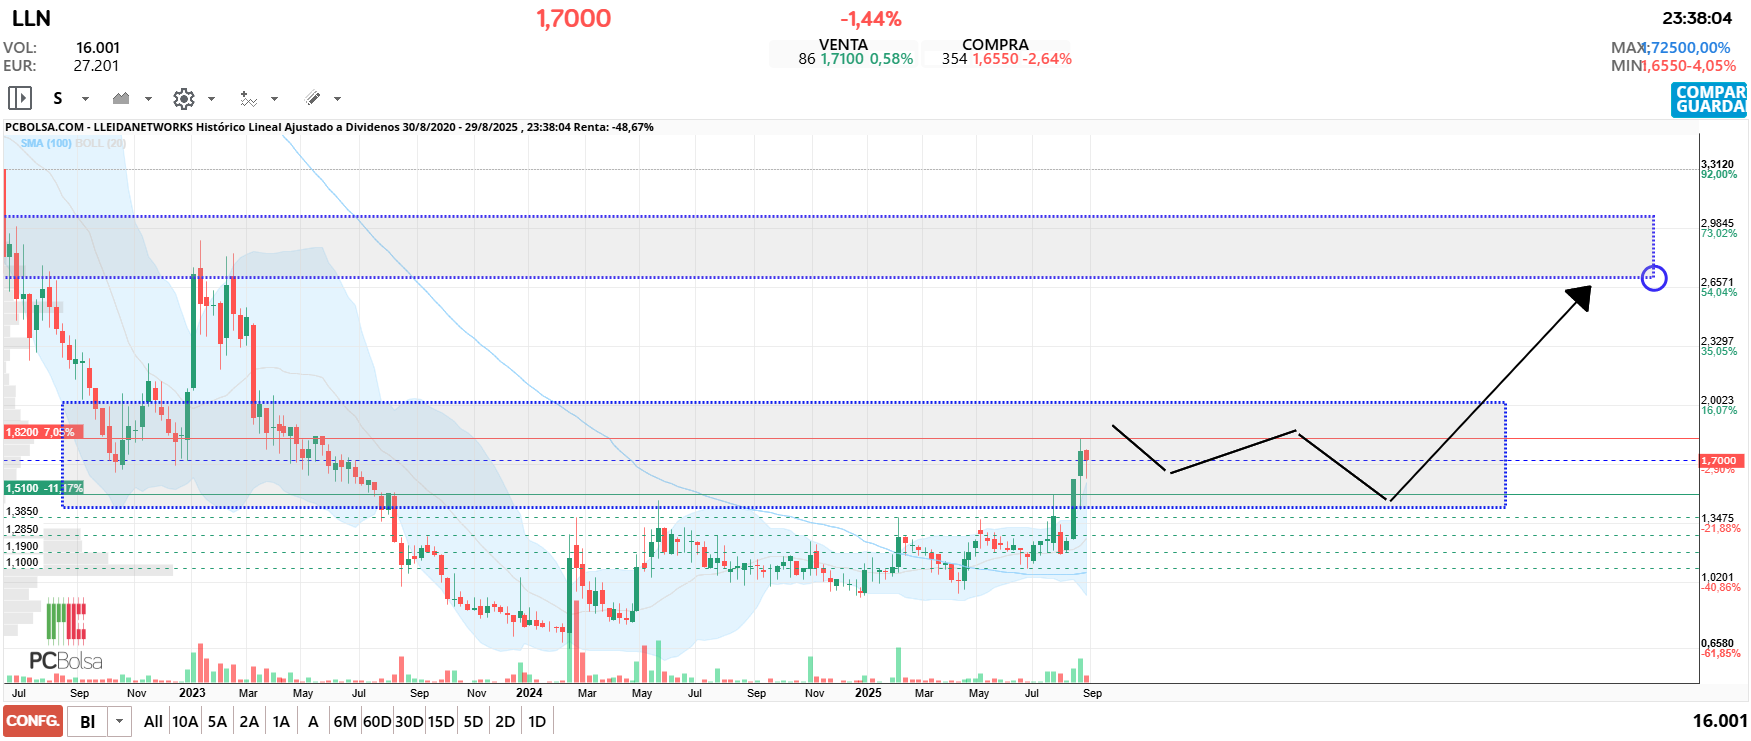Image resolution: width=1751 pixels, height=741 pixels.
Task: Click the red CONFG. button
Action: (33, 721)
